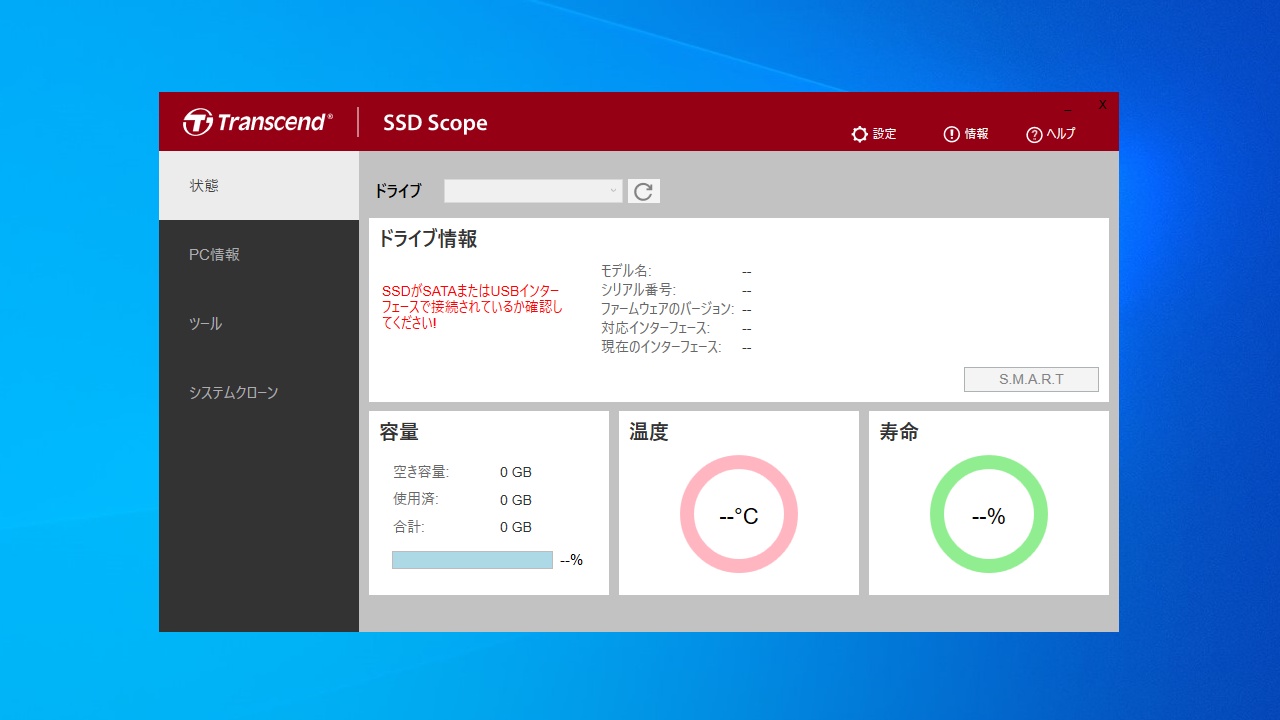Click 現在のインターフェース: label
1280x720 pixels.
(661, 347)
